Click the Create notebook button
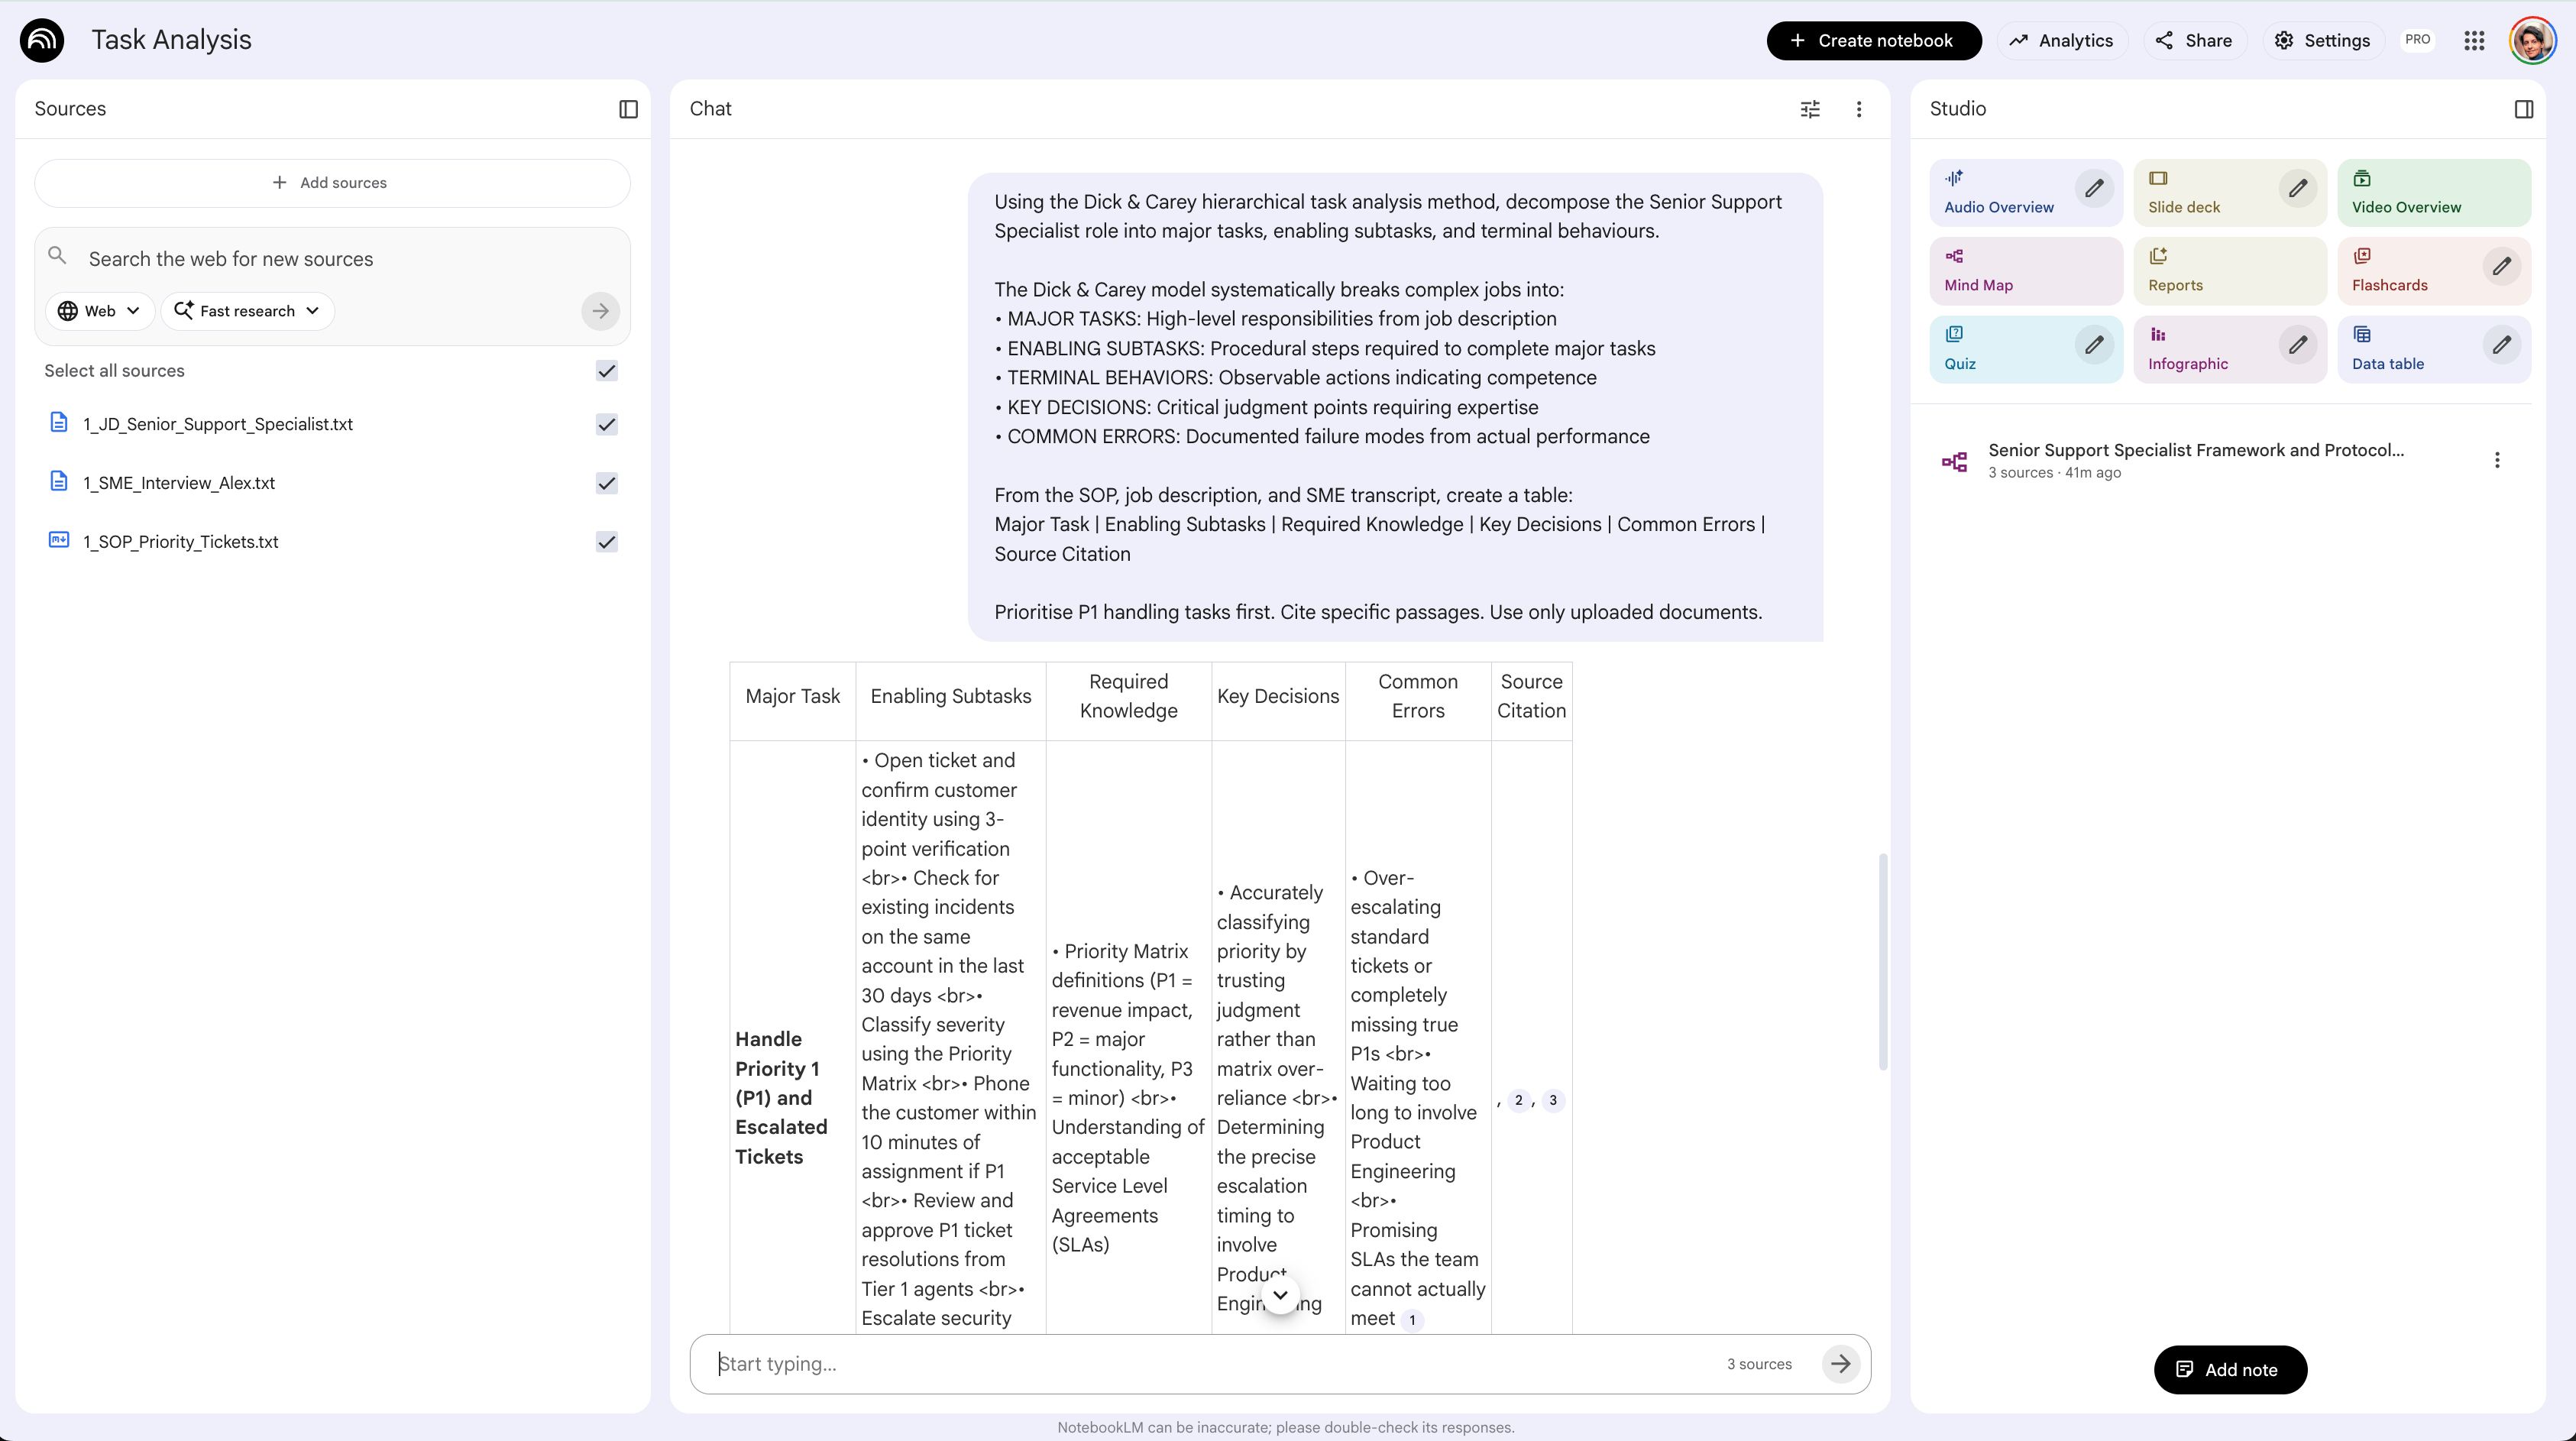 point(1873,40)
